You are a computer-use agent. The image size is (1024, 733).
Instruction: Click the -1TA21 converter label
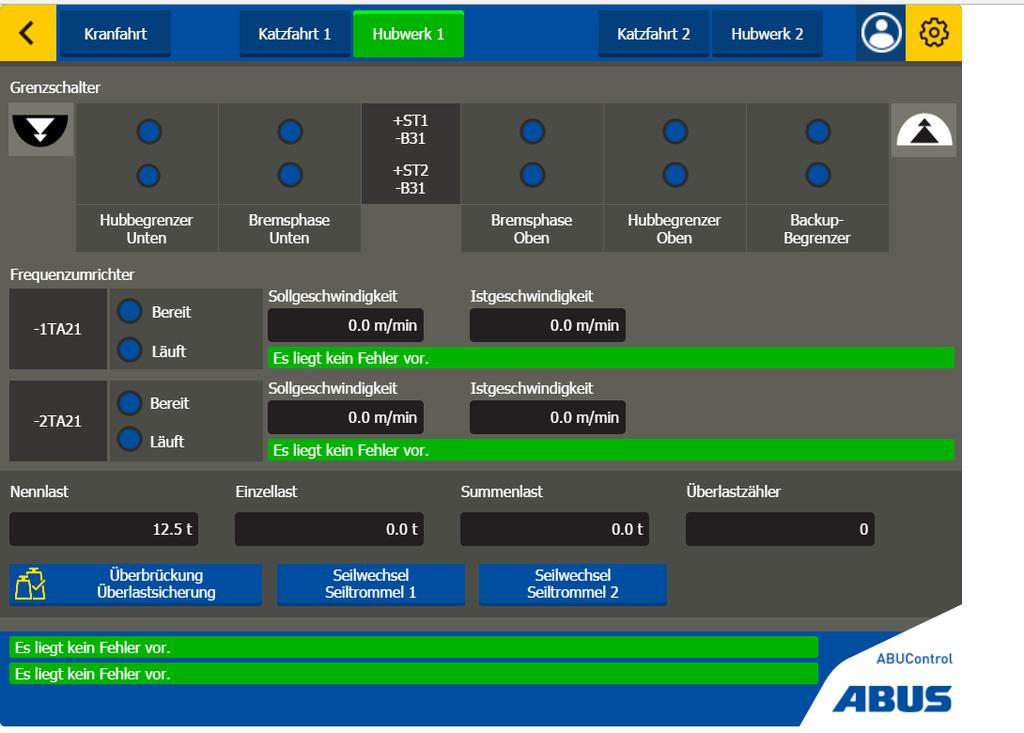pyautogui.click(x=57, y=329)
